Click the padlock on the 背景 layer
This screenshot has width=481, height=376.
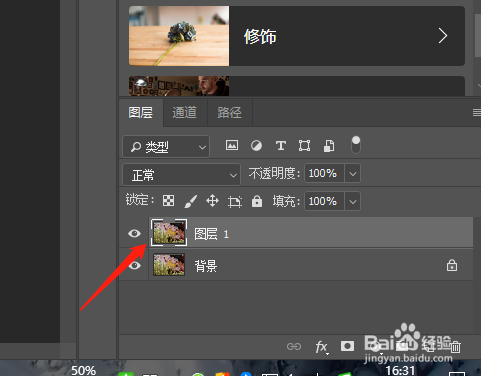(452, 265)
